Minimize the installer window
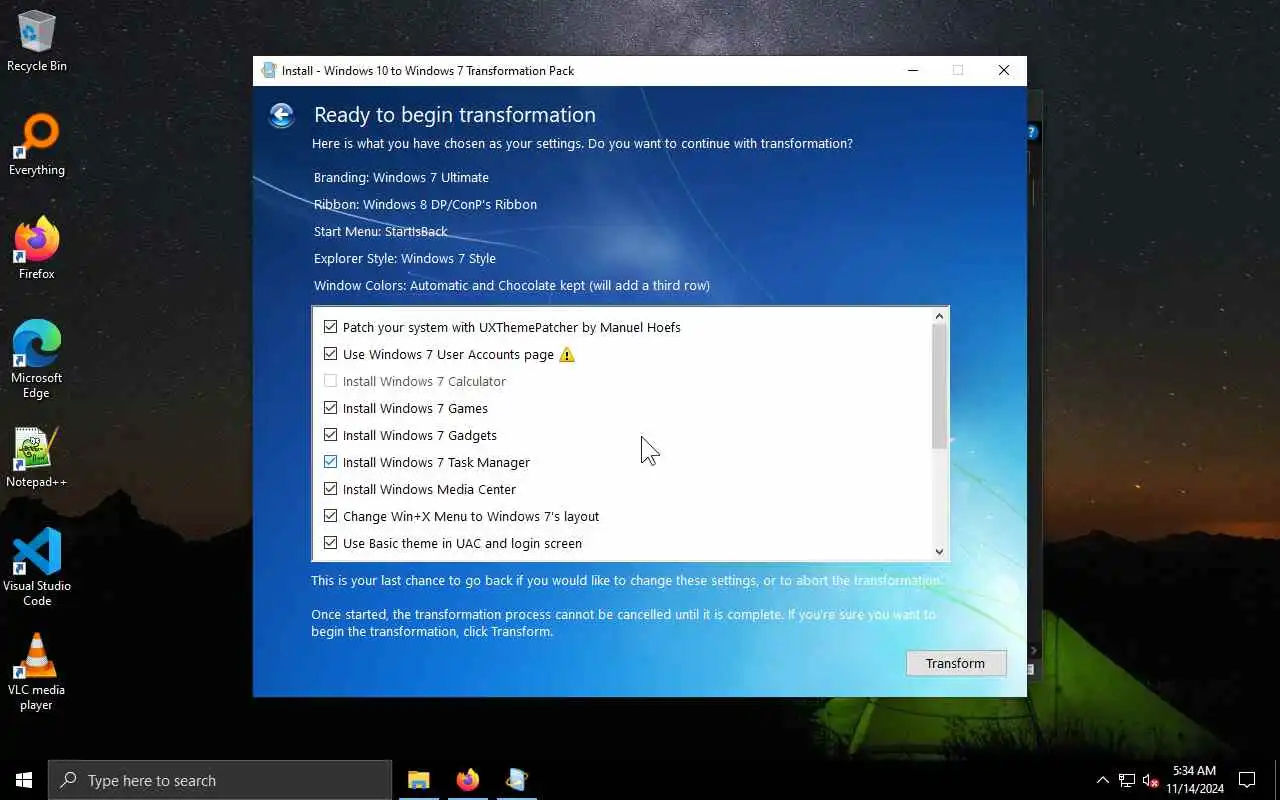The image size is (1280, 800). (913, 70)
